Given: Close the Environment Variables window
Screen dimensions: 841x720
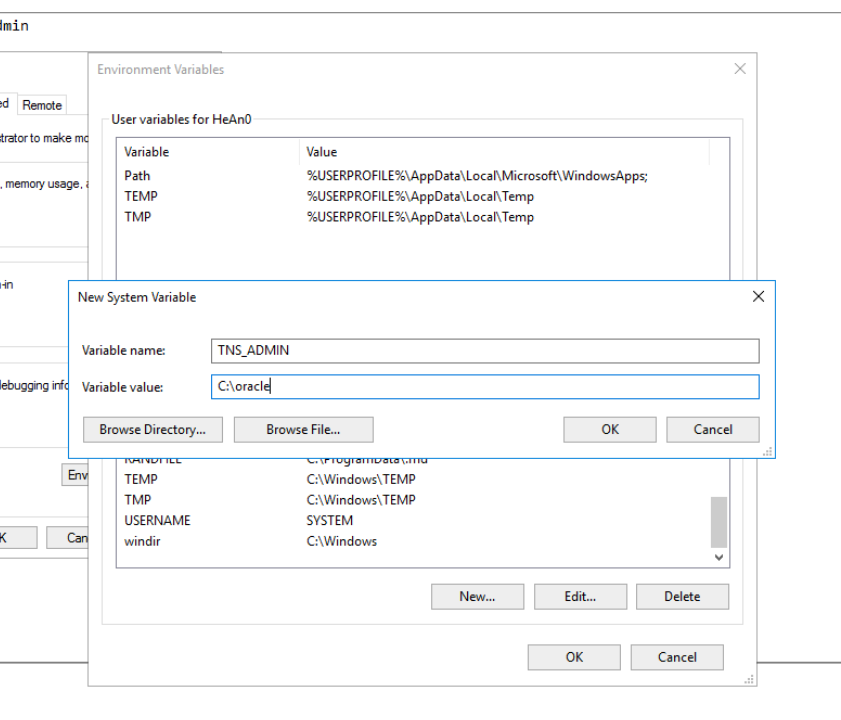Looking at the screenshot, I should pyautogui.click(x=740, y=69).
